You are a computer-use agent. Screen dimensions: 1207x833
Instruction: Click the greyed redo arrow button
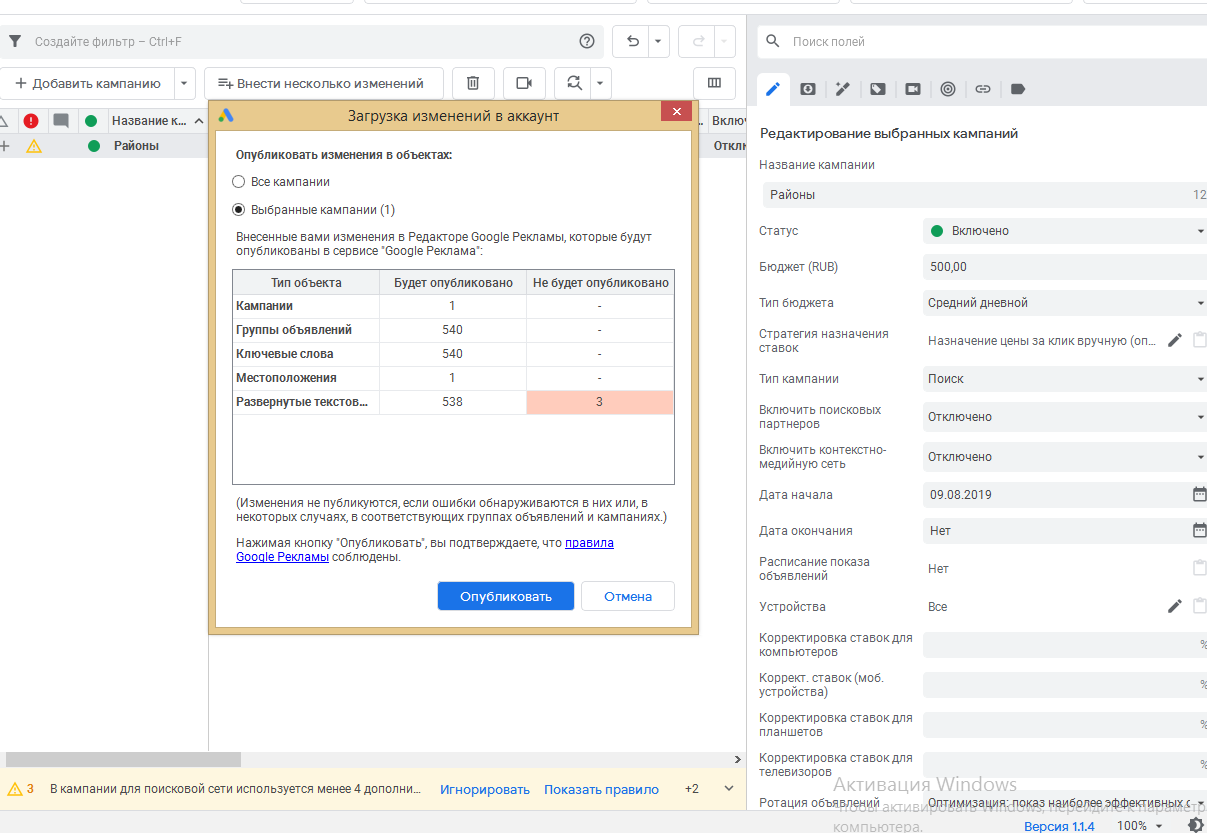(x=698, y=41)
